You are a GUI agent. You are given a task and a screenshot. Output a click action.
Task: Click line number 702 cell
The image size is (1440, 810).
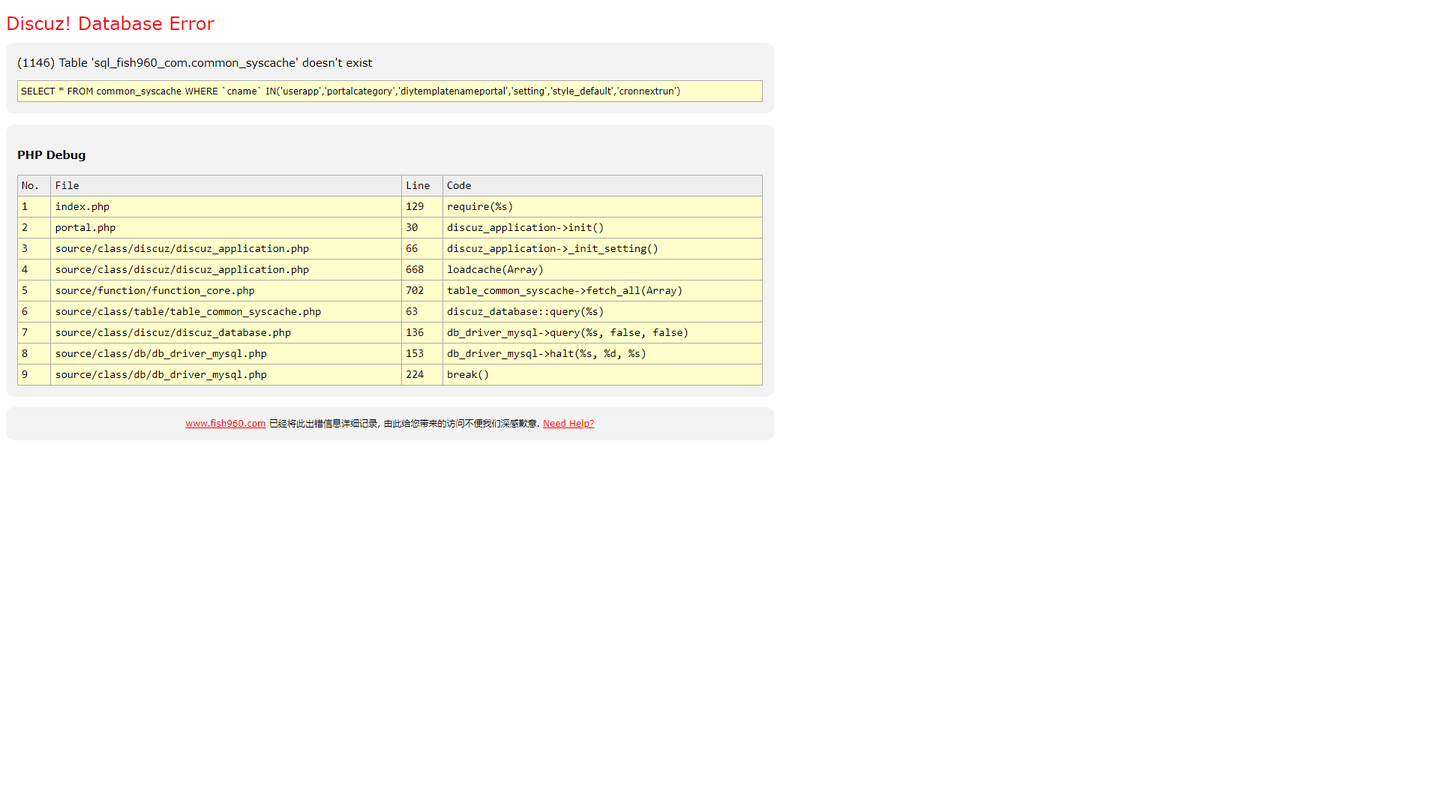pyautogui.click(x=422, y=291)
